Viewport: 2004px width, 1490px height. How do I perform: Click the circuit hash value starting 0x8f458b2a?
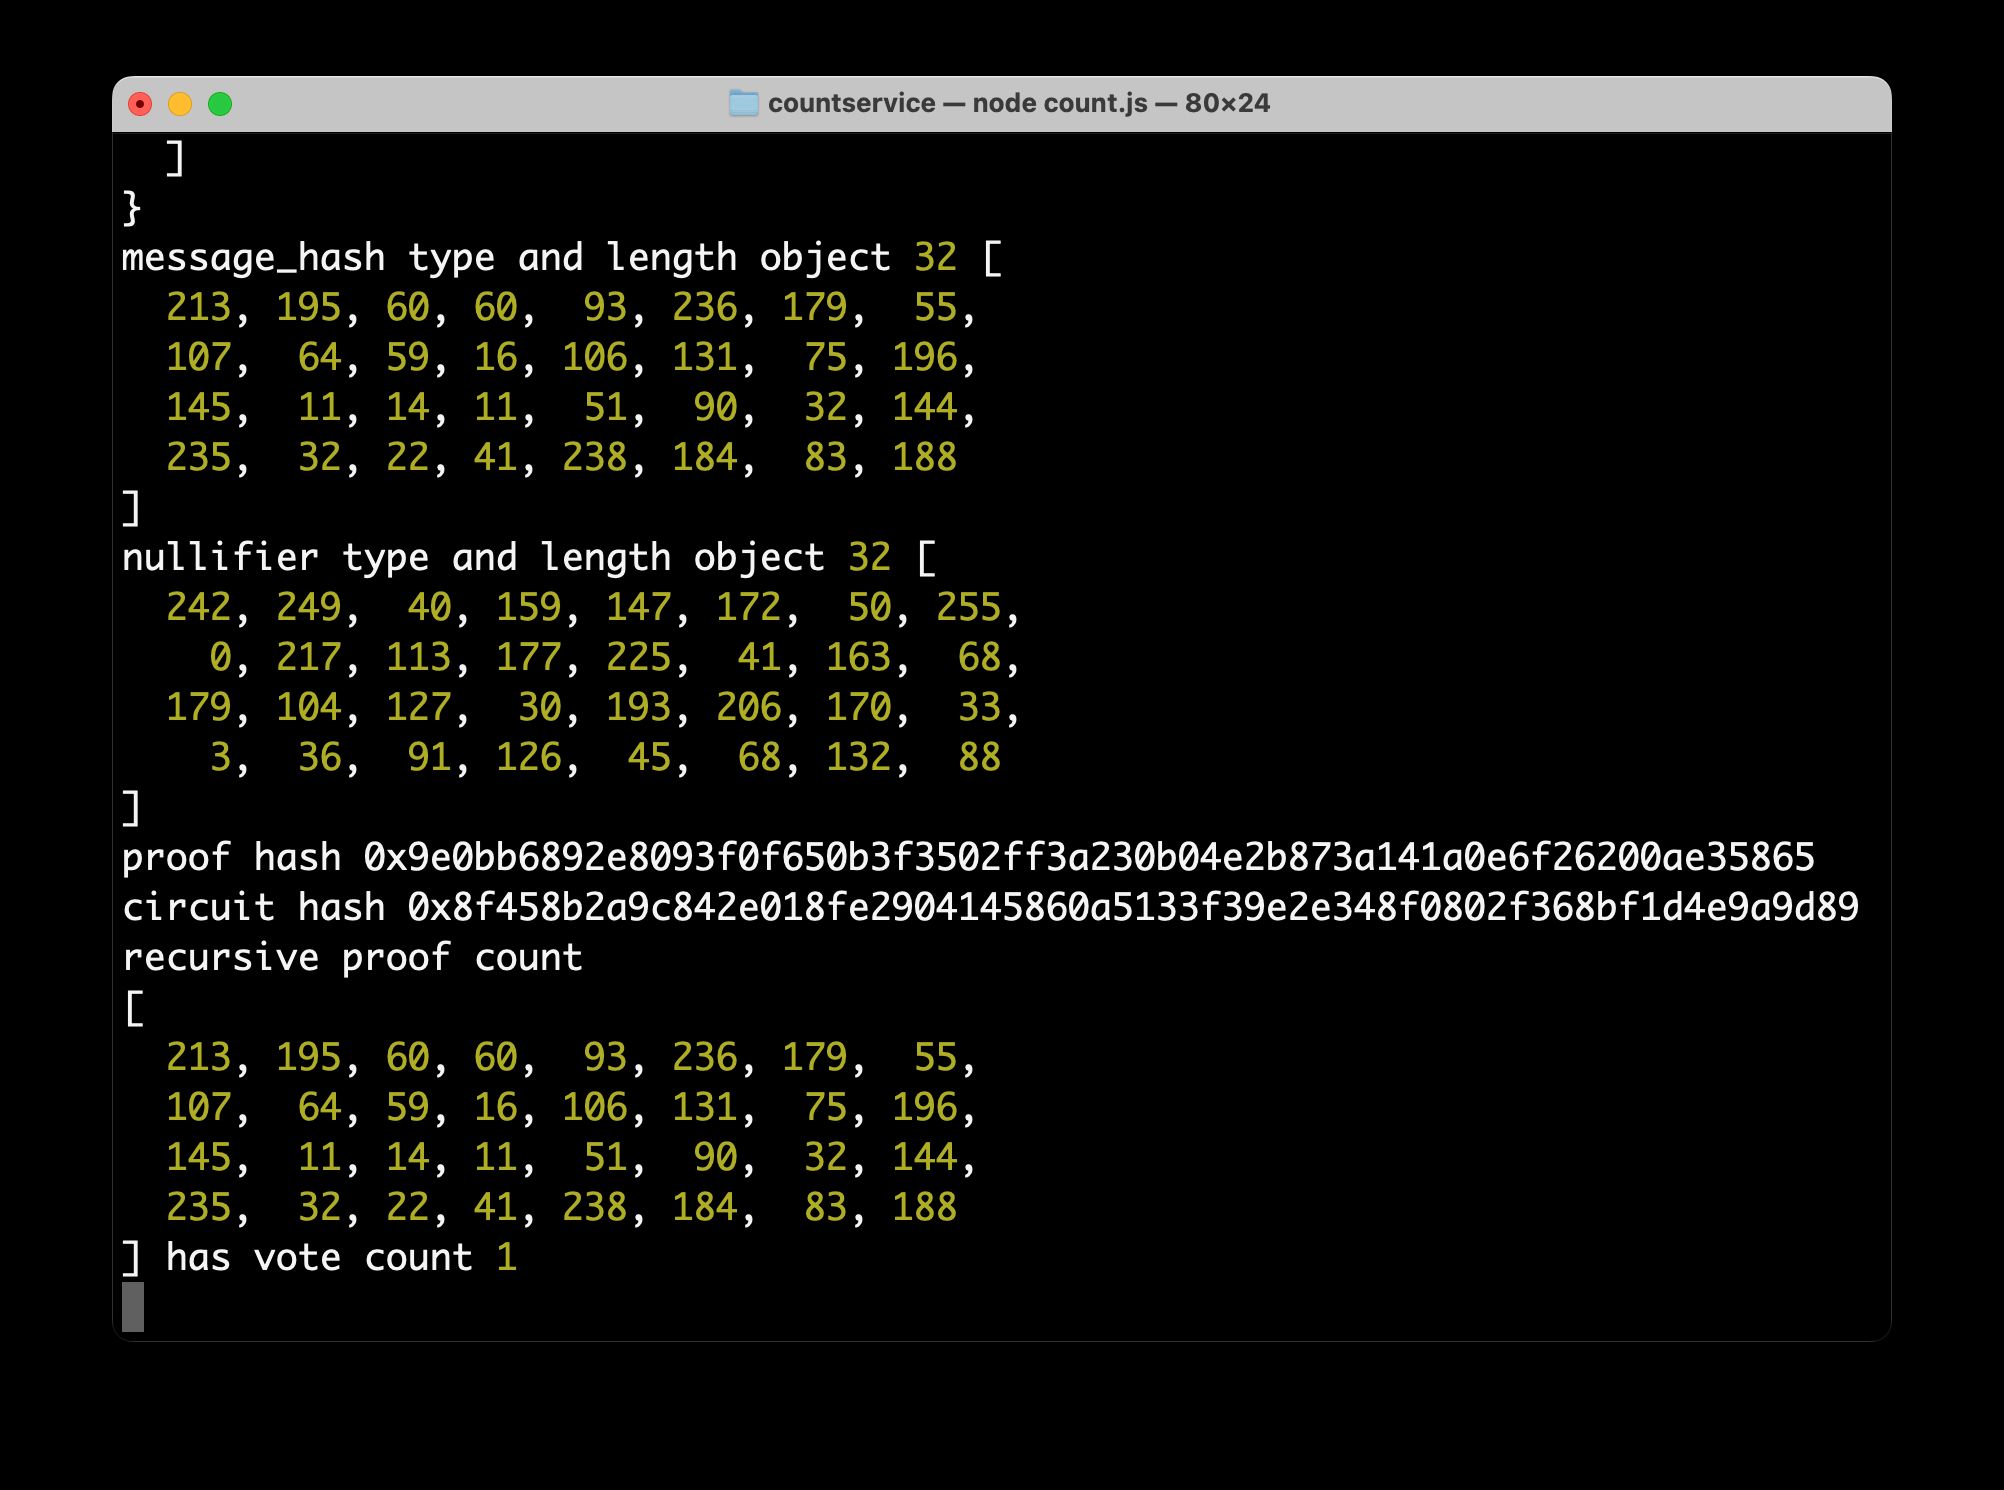pyautogui.click(x=1133, y=908)
